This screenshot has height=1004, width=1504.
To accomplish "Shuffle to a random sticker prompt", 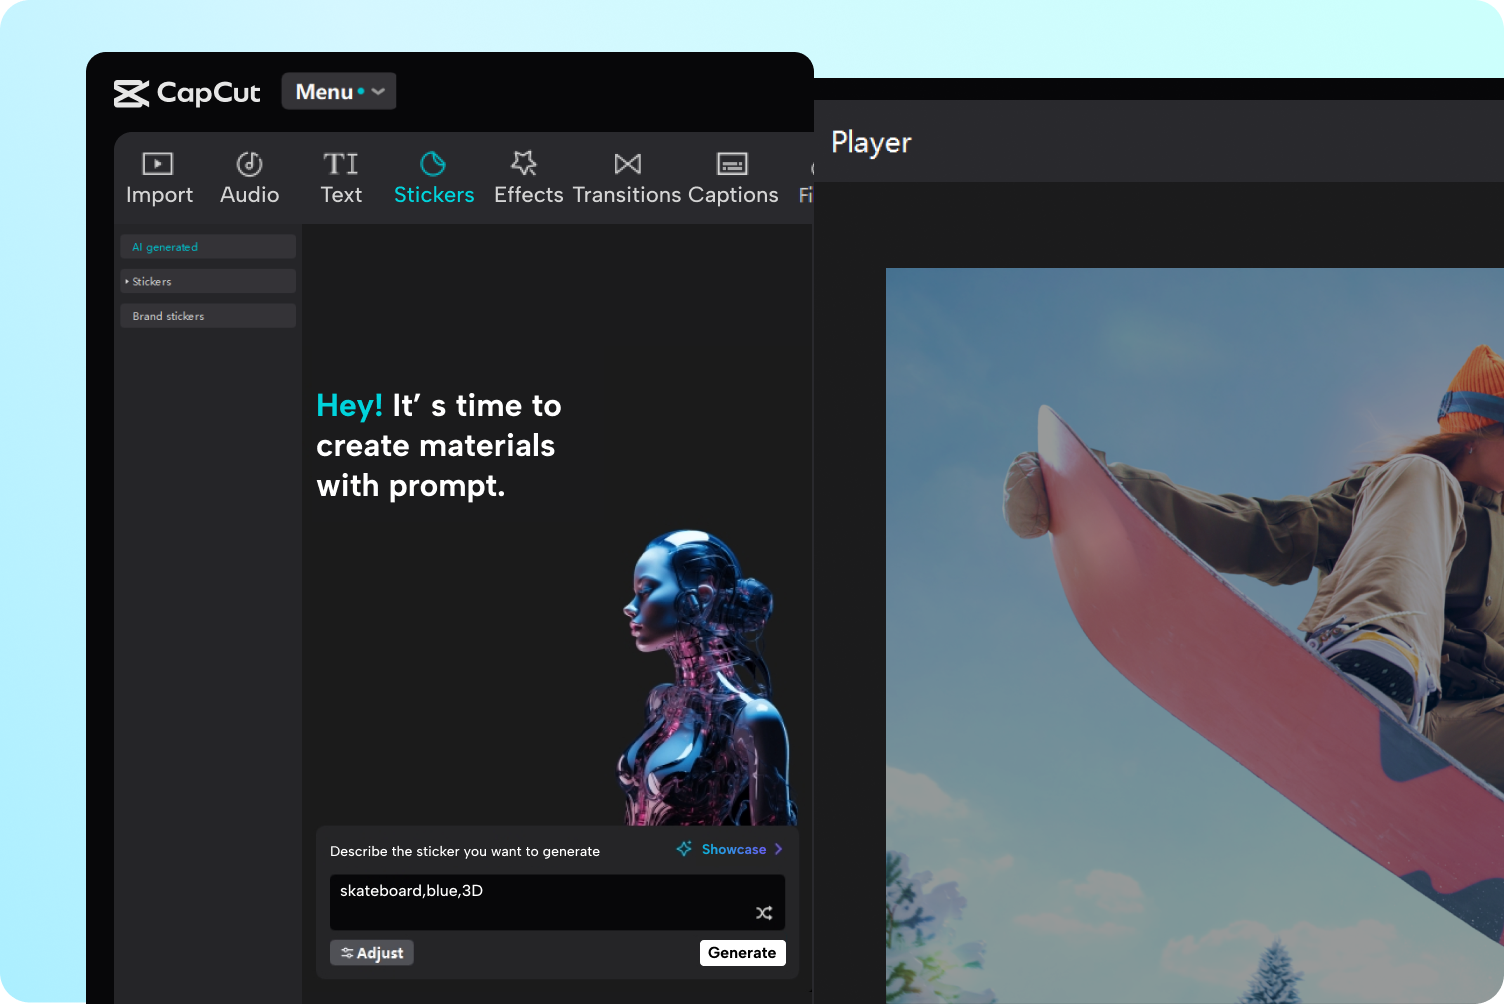I will coord(764,913).
